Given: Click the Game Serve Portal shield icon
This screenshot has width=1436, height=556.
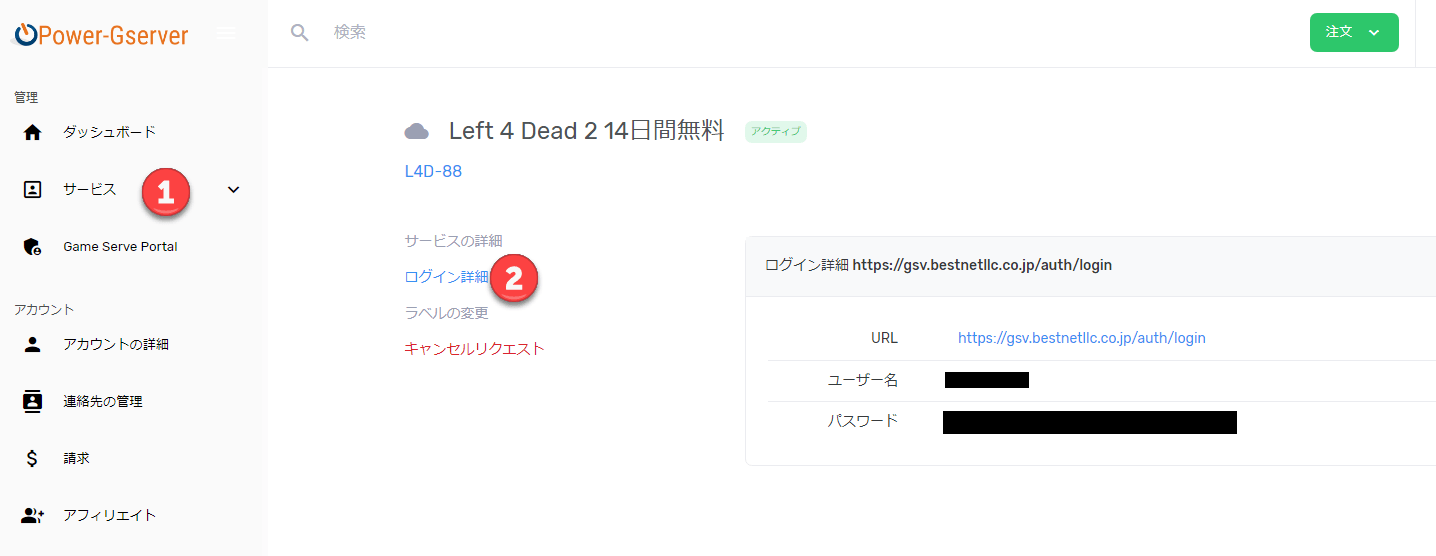Looking at the screenshot, I should pos(32,246).
